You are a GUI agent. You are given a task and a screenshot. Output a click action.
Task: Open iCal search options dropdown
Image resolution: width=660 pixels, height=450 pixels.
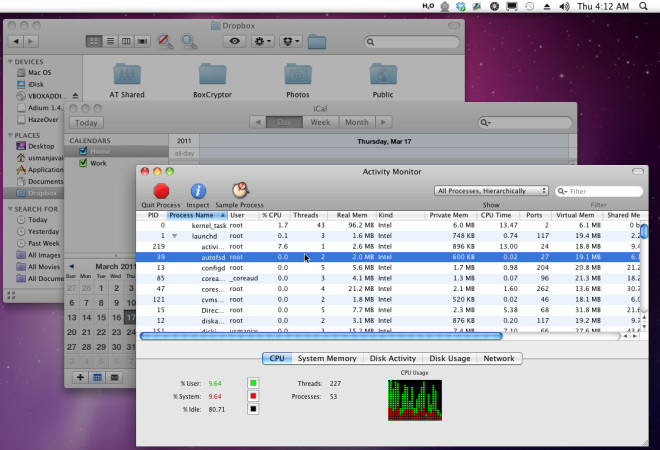click(486, 122)
